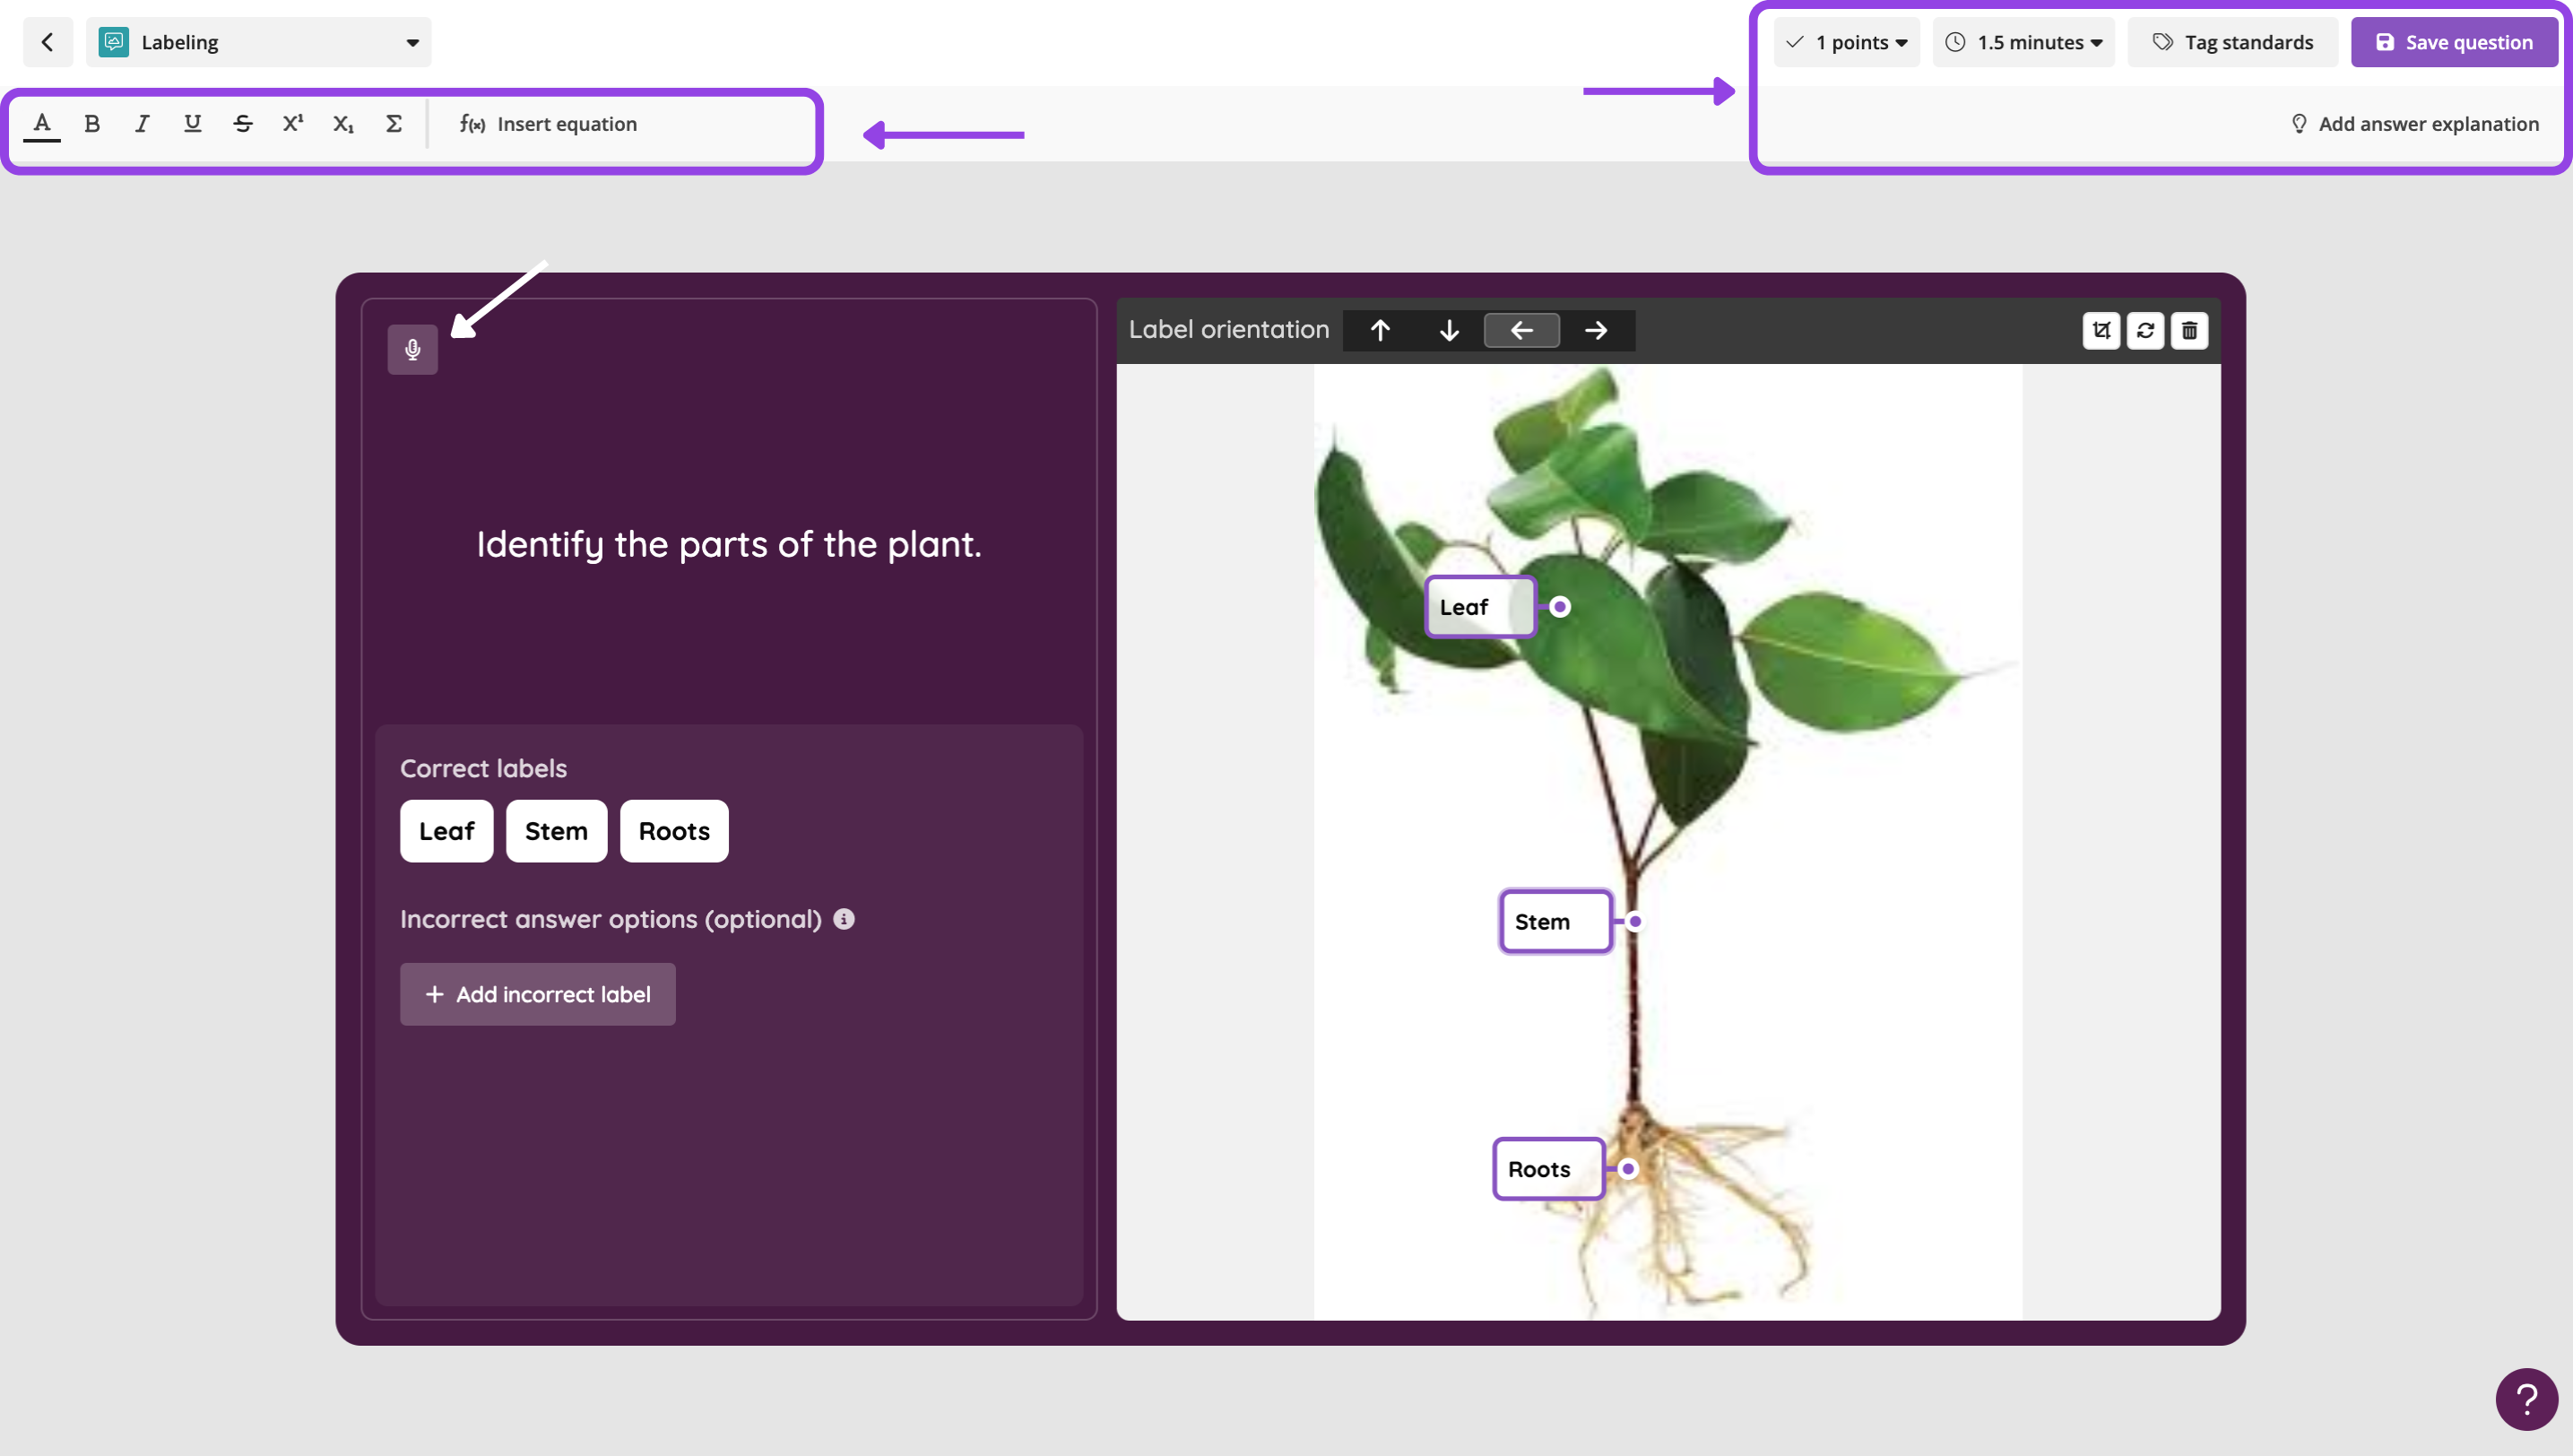Click the question text 'Identify the parts of the plant.'

729,545
